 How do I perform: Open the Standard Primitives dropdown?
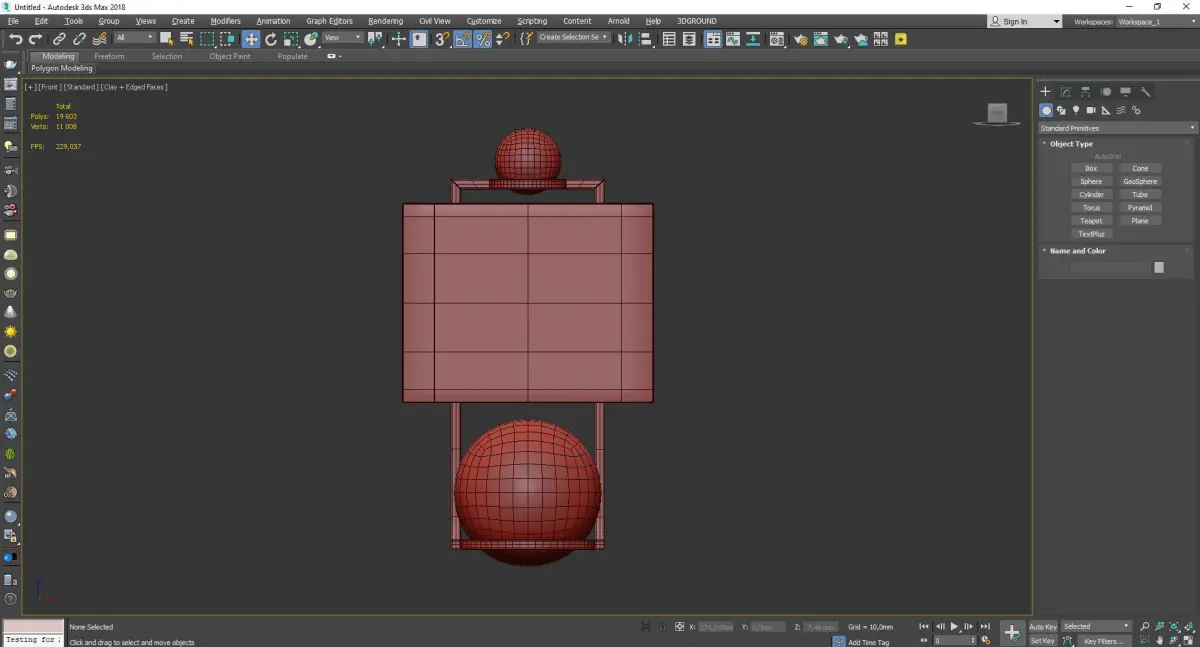pyautogui.click(x=1117, y=128)
